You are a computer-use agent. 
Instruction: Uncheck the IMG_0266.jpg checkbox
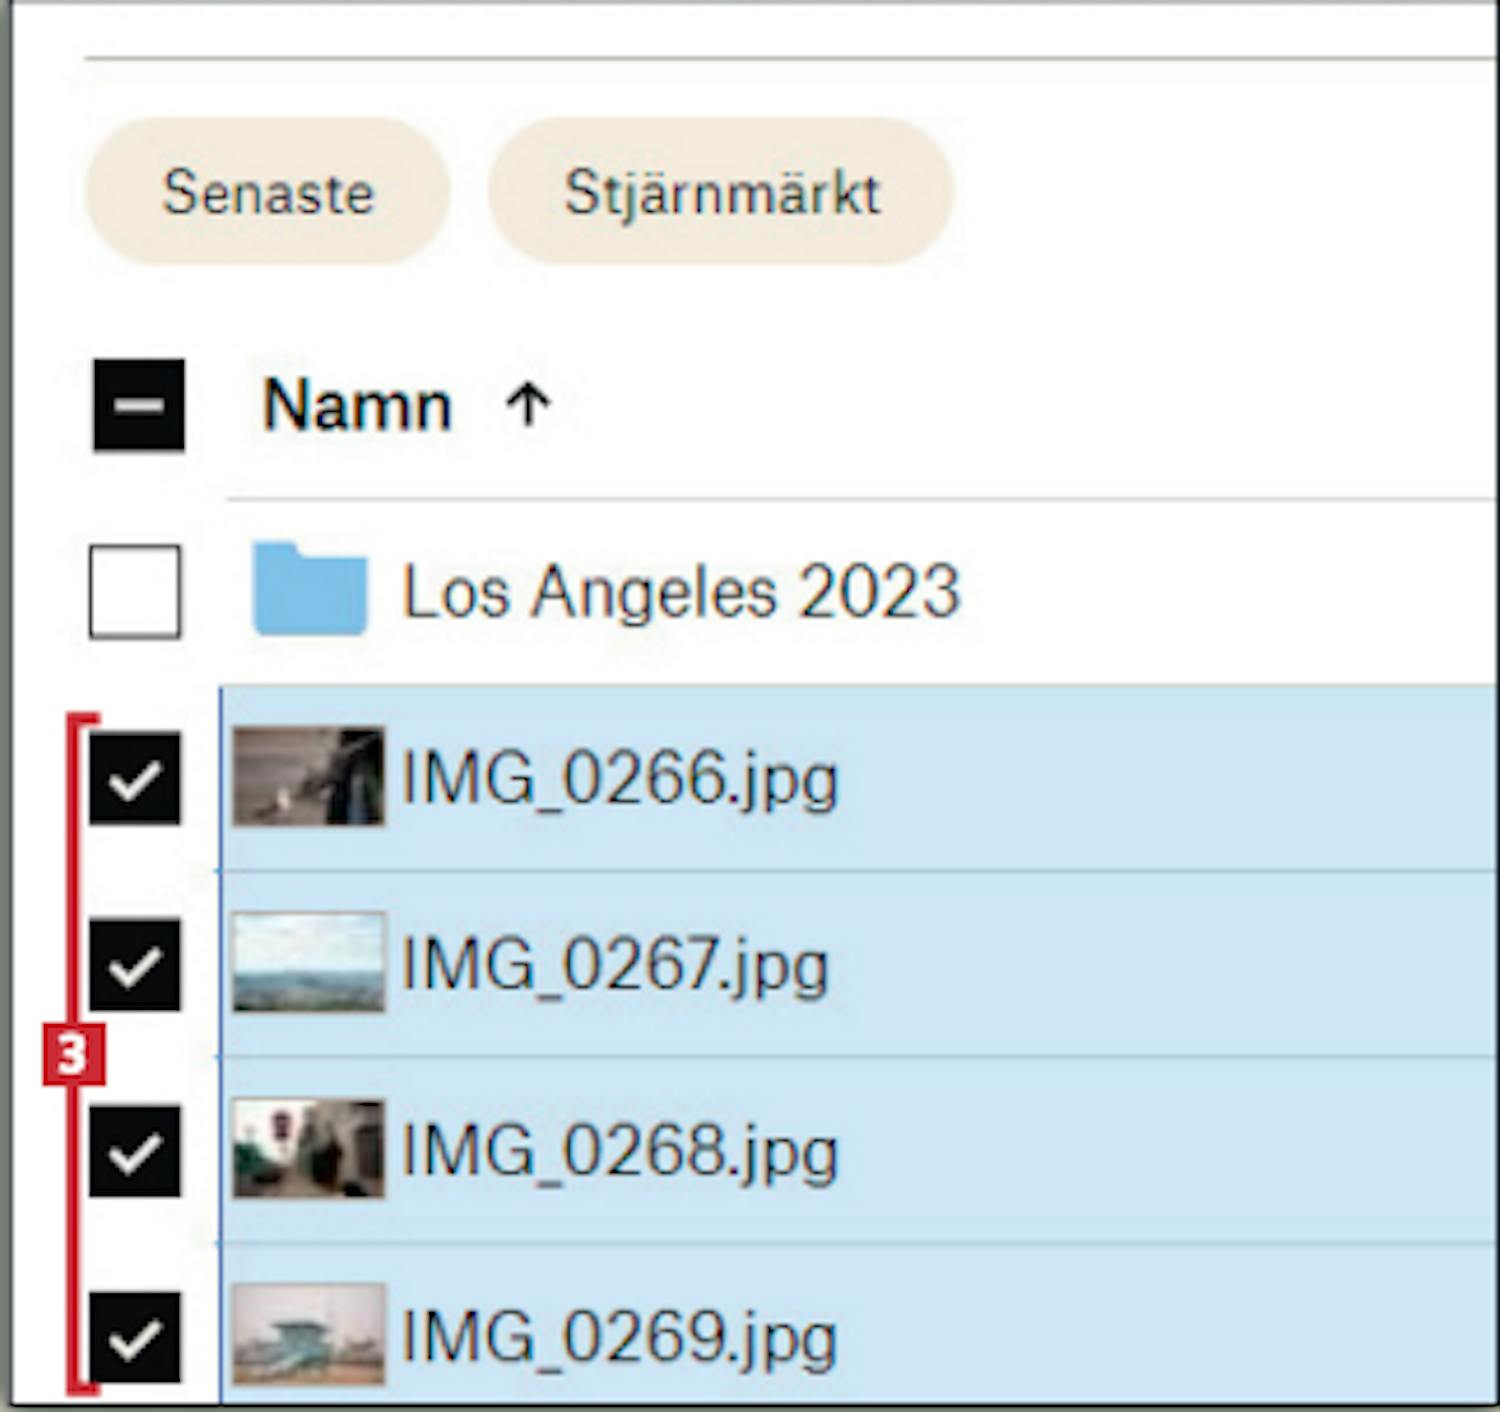[x=135, y=778]
